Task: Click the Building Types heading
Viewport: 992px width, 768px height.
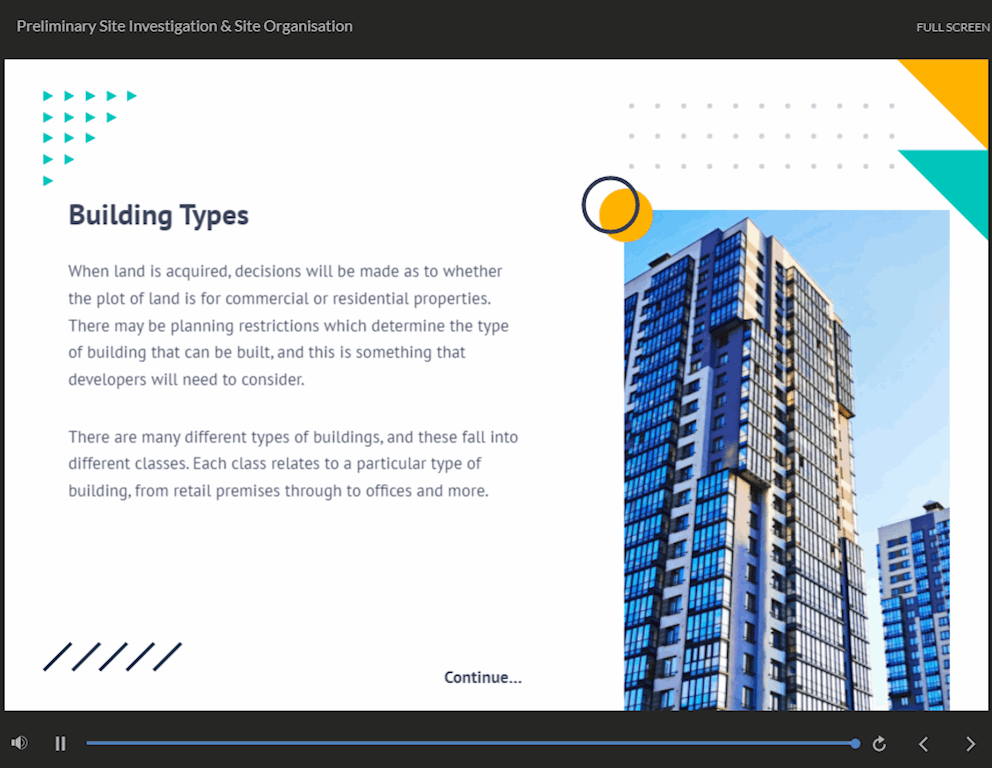Action: [158, 215]
